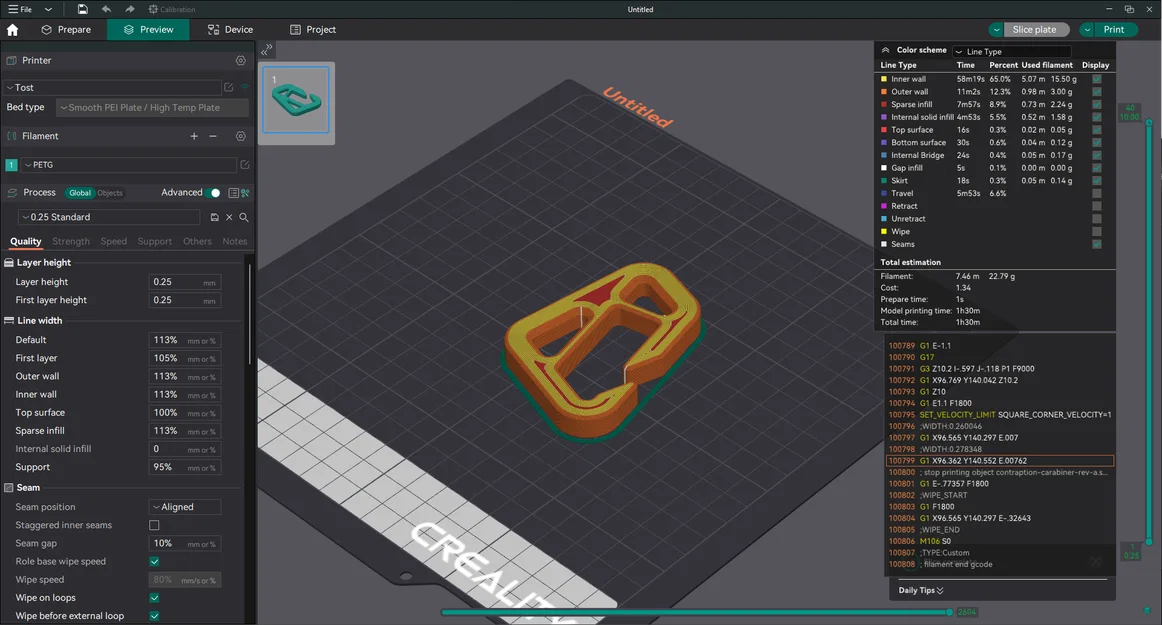Viewport: 1162px width, 625px height.
Task: Select plate 1 thumbnail
Action: (x=296, y=100)
